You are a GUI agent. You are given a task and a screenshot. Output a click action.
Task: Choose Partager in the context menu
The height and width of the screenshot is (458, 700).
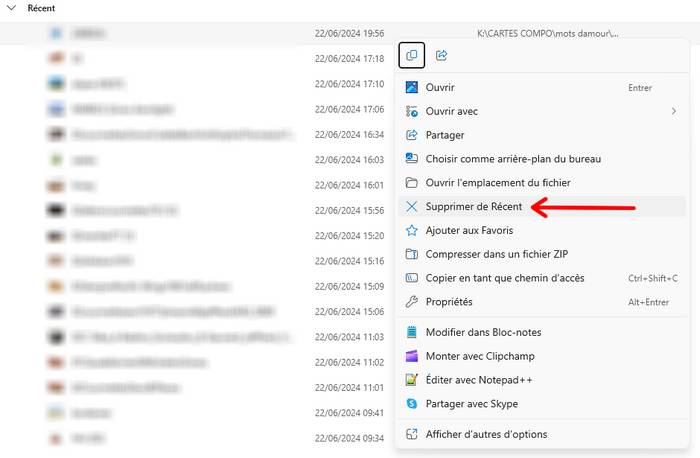pos(542,135)
